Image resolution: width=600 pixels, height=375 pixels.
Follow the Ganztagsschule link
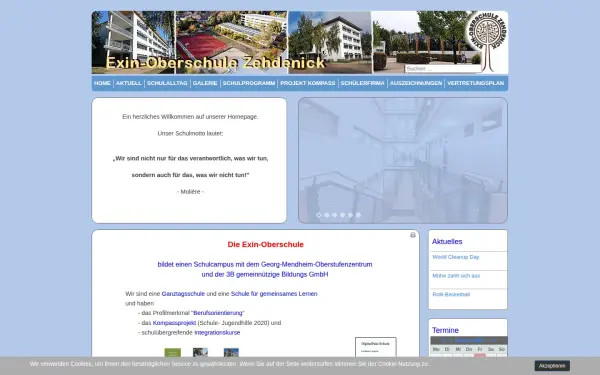[183, 294]
